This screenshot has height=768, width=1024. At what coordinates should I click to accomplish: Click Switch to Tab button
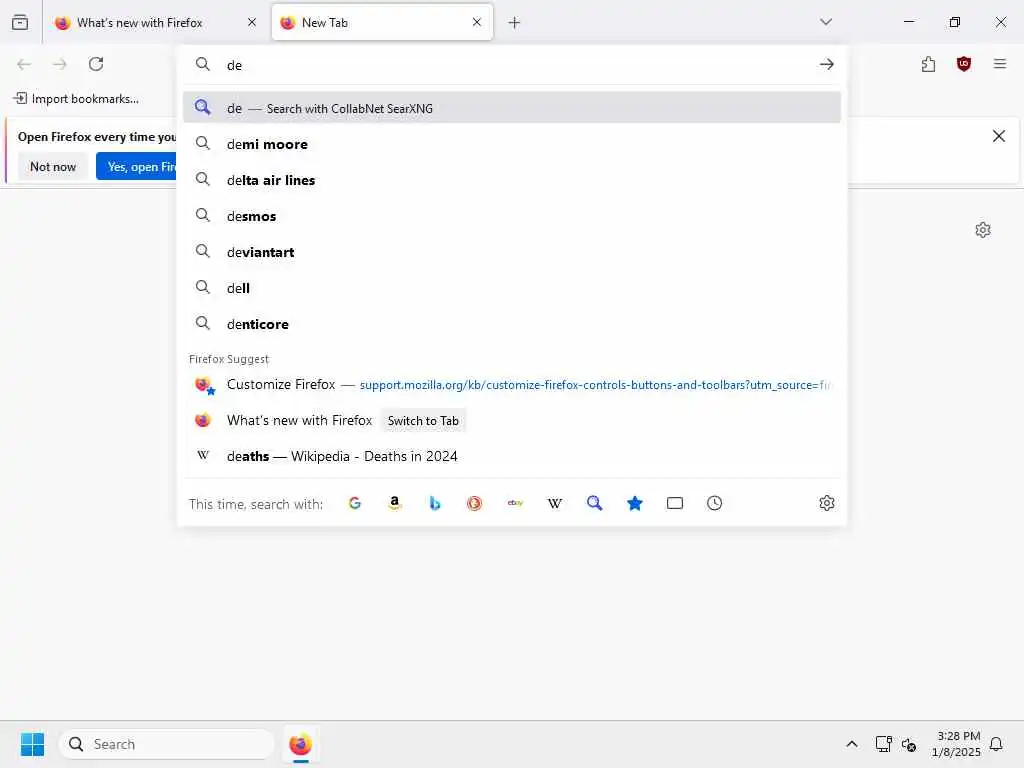click(x=423, y=421)
